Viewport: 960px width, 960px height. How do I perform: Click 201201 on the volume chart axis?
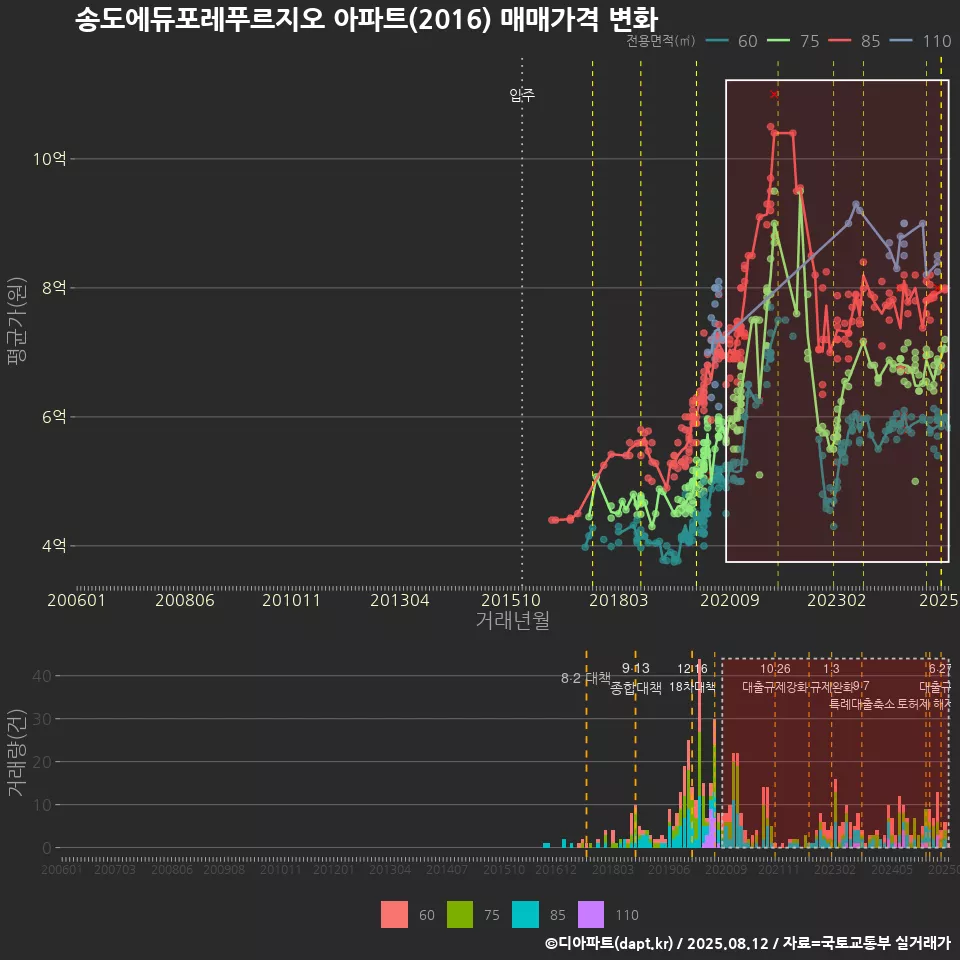point(334,869)
